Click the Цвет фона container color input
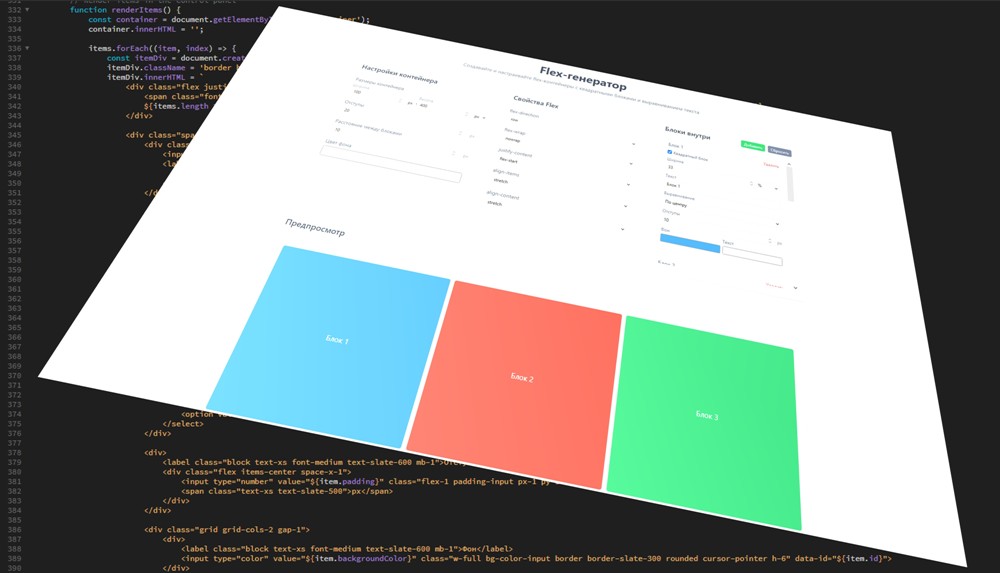 390,166
